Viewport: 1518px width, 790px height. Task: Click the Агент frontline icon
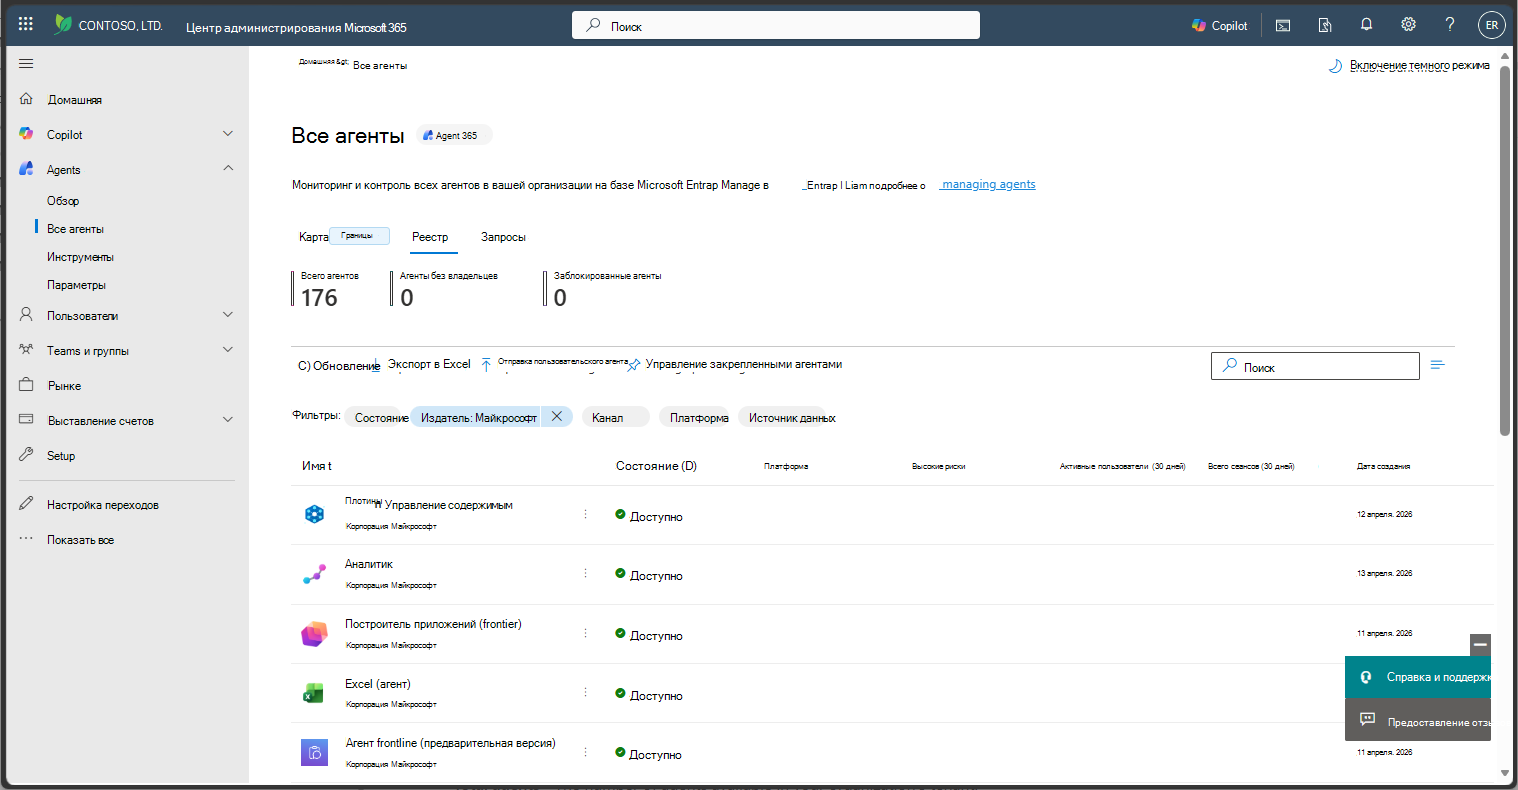click(314, 752)
